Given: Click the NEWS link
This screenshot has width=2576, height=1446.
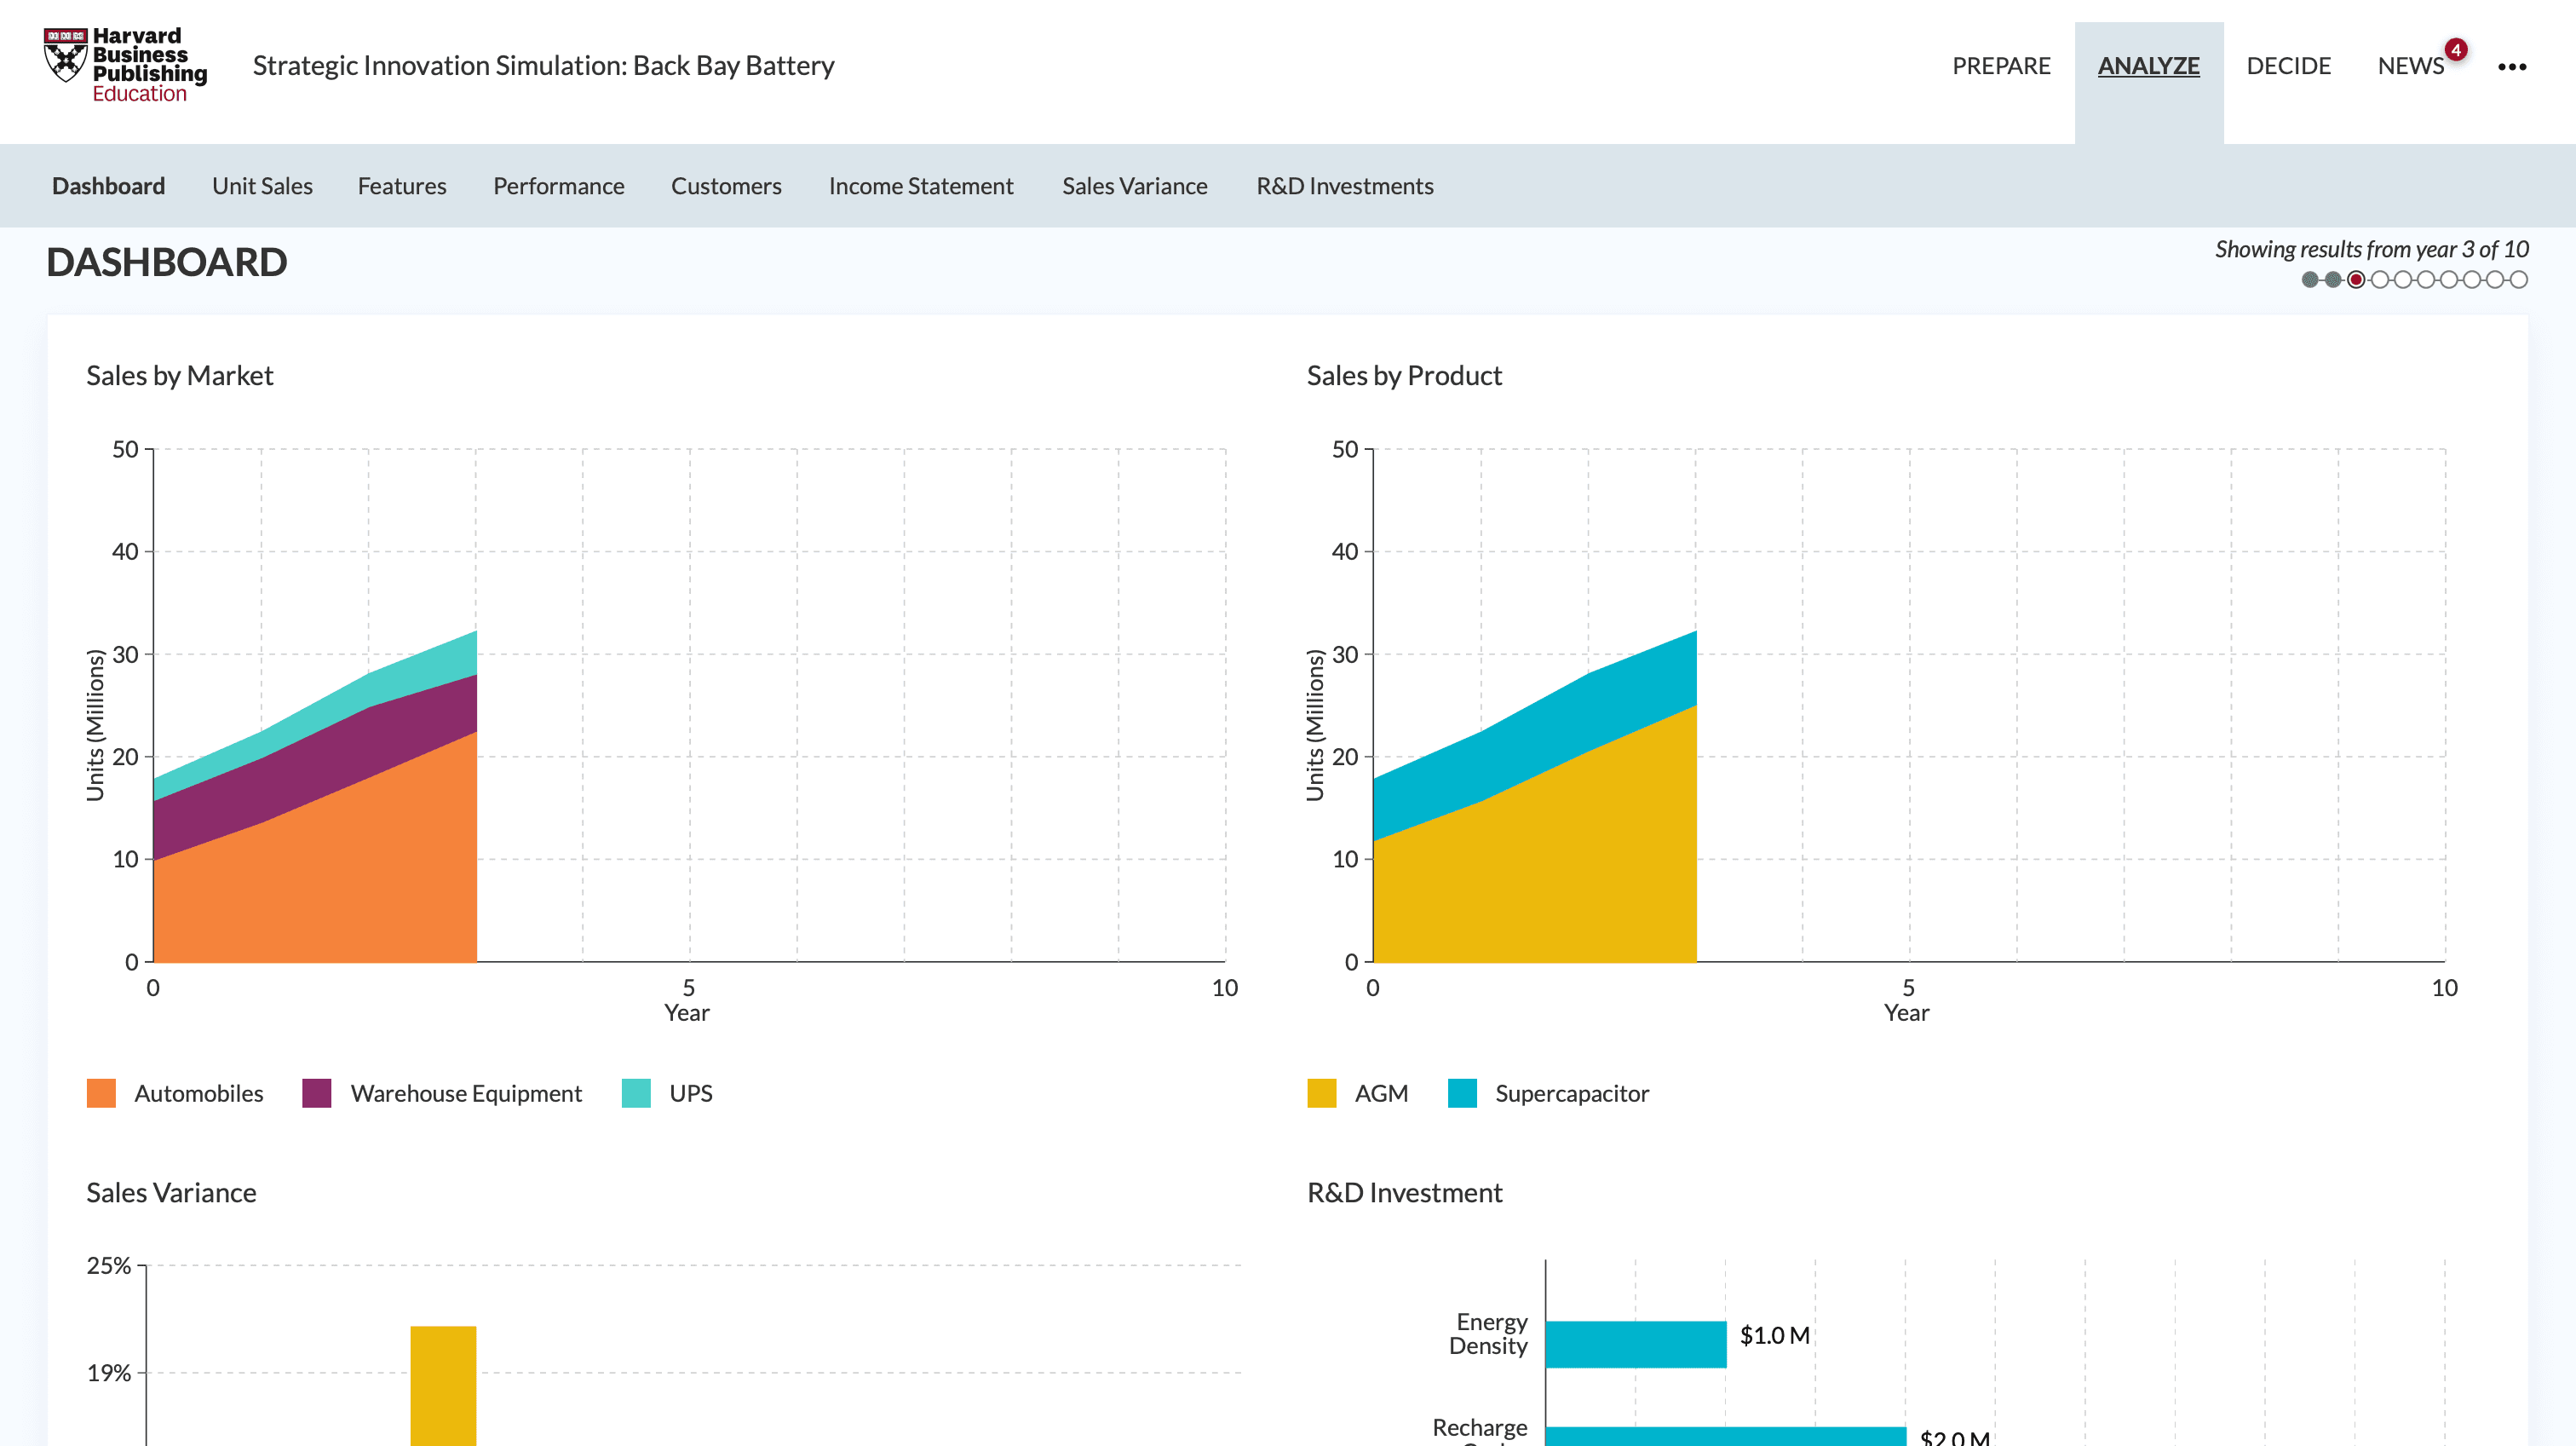Looking at the screenshot, I should coord(2410,66).
